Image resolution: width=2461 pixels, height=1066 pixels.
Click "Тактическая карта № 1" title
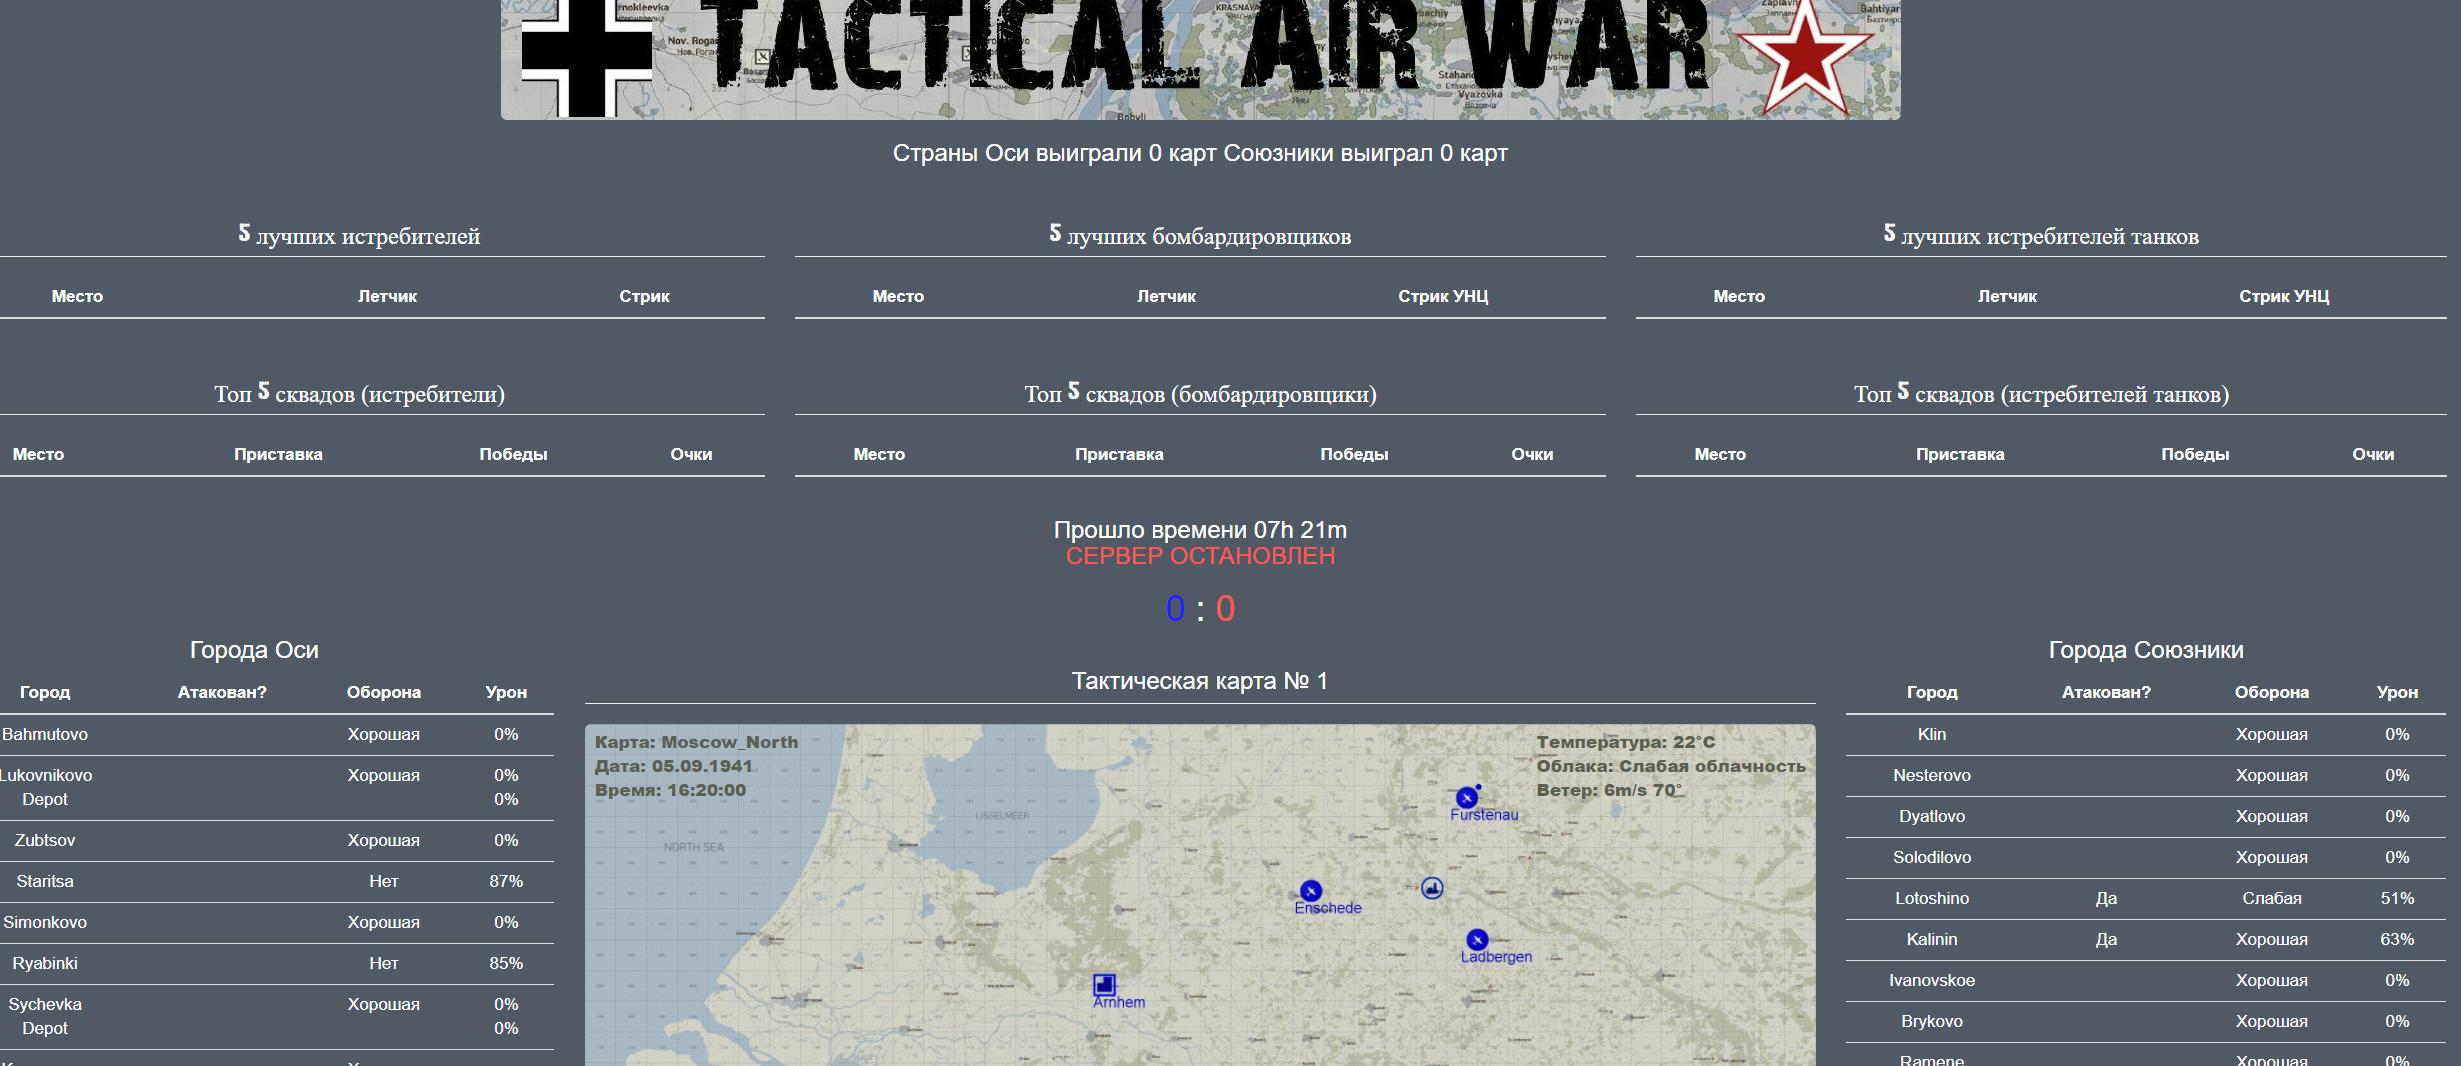tap(1200, 681)
